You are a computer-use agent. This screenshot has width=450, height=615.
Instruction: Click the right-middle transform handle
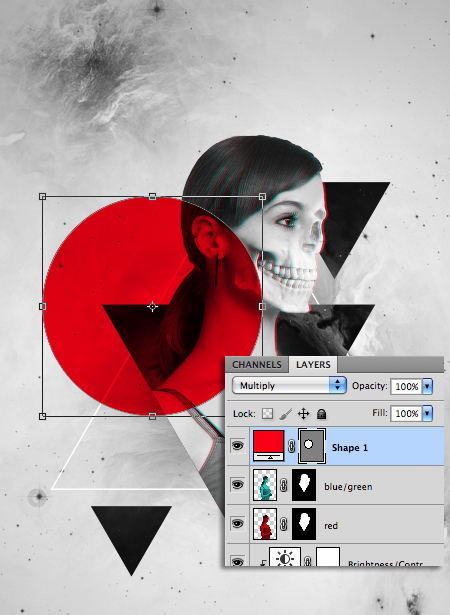262,306
